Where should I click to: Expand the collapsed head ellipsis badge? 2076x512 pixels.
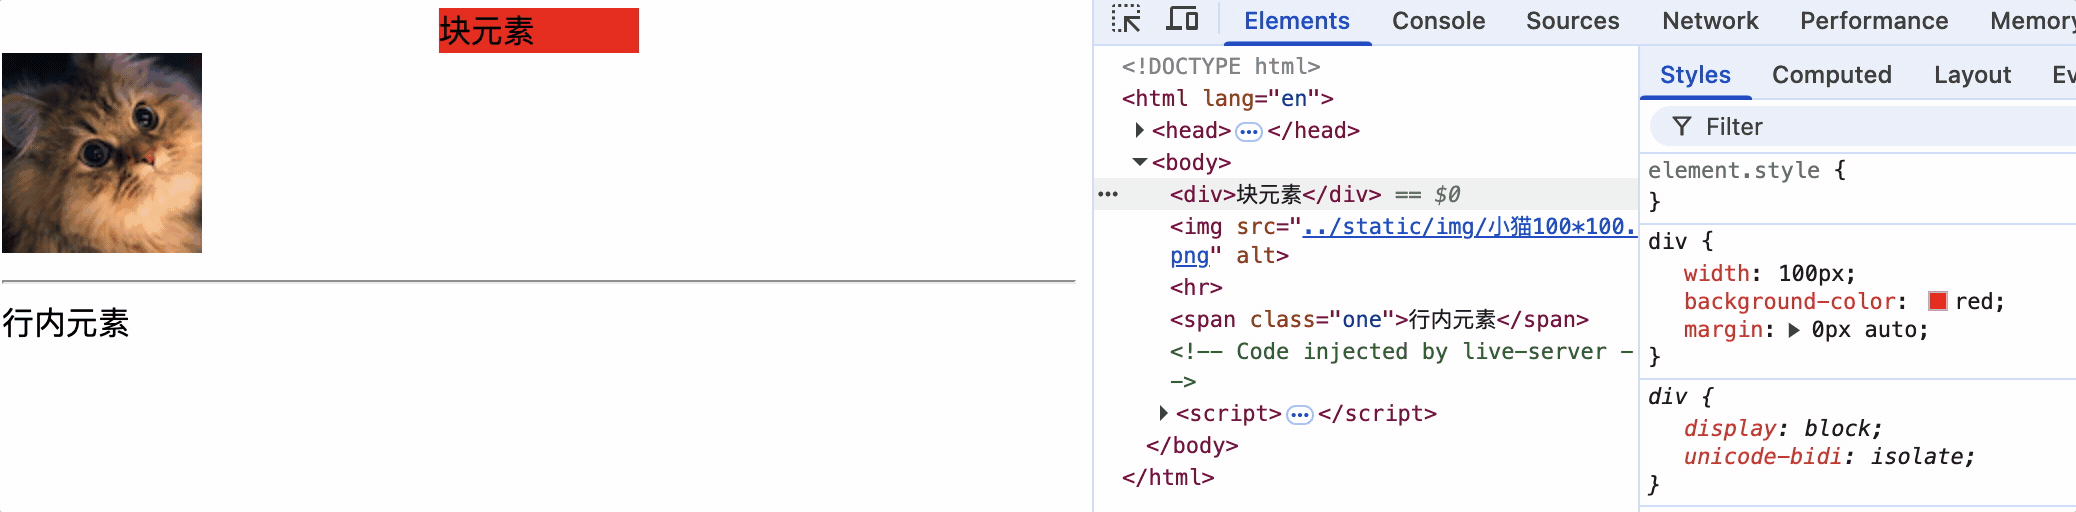click(x=1249, y=131)
